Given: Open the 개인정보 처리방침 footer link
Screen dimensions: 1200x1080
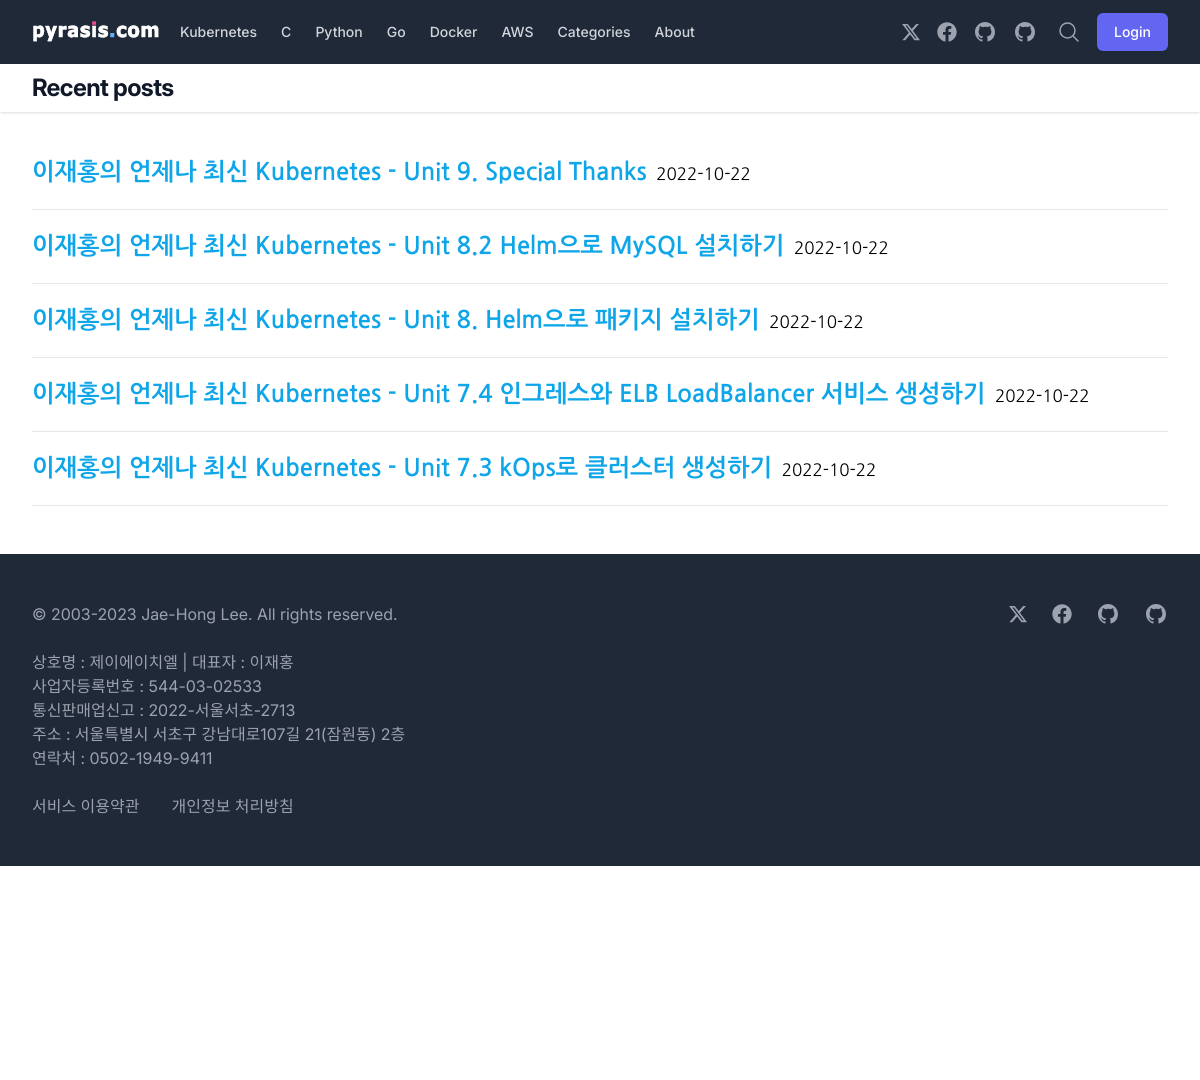Looking at the screenshot, I should (232, 806).
